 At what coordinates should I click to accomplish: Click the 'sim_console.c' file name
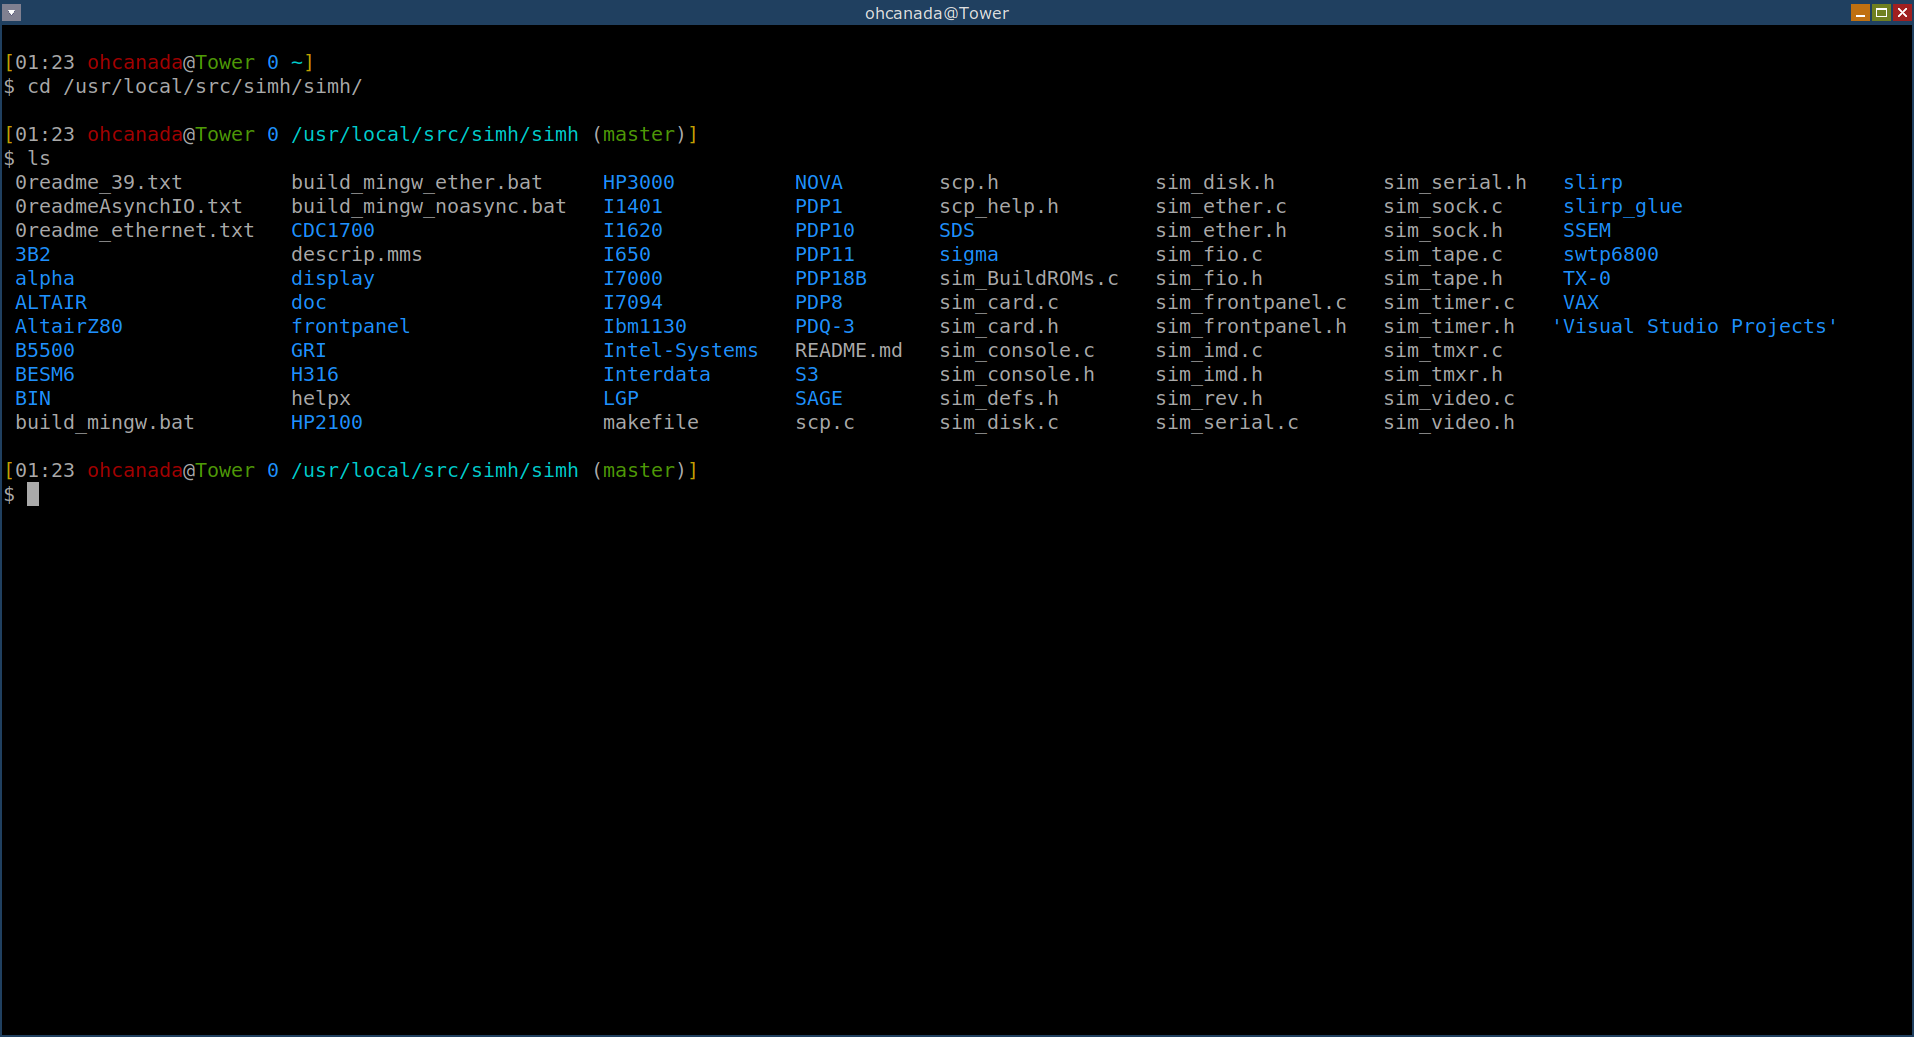click(1017, 351)
